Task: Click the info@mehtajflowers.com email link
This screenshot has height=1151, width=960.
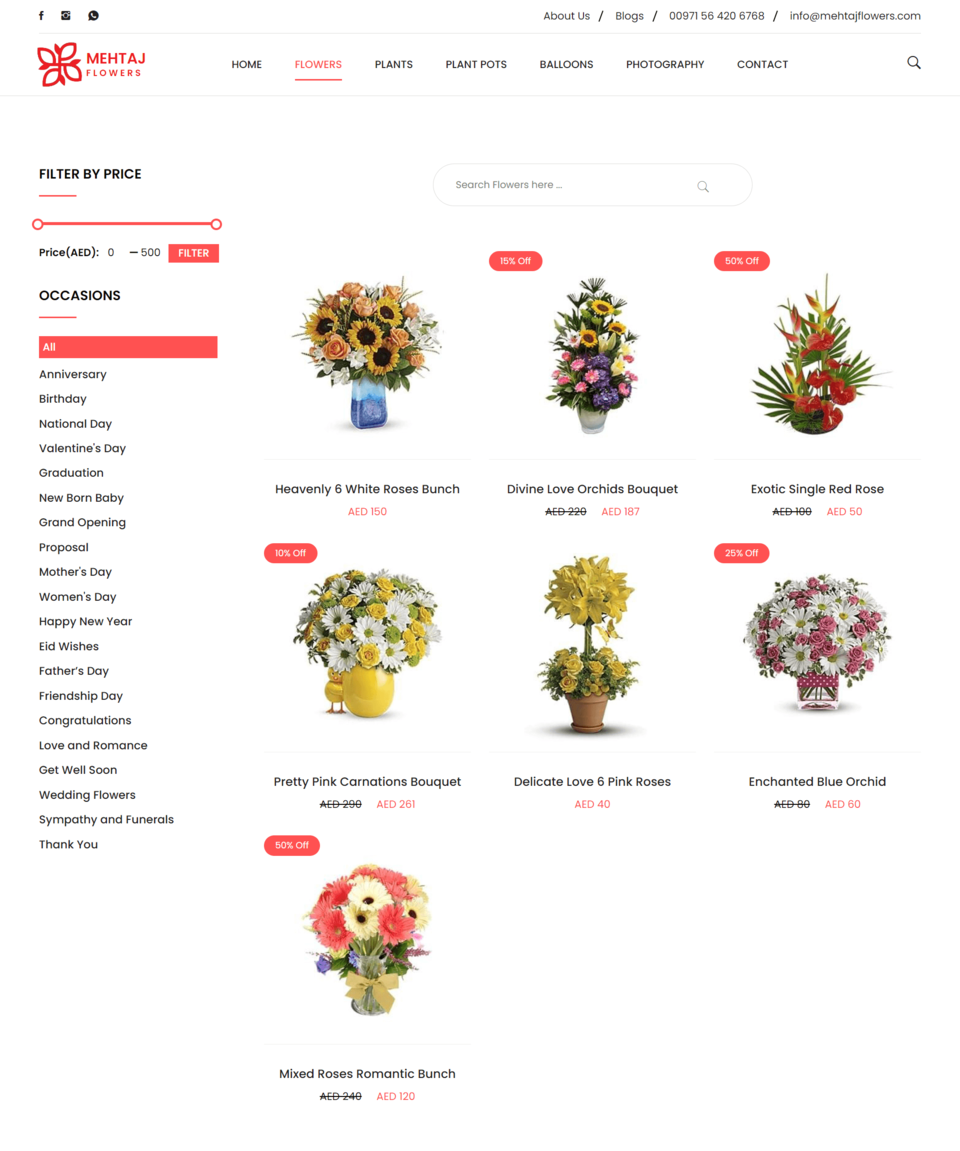Action: 855,16
